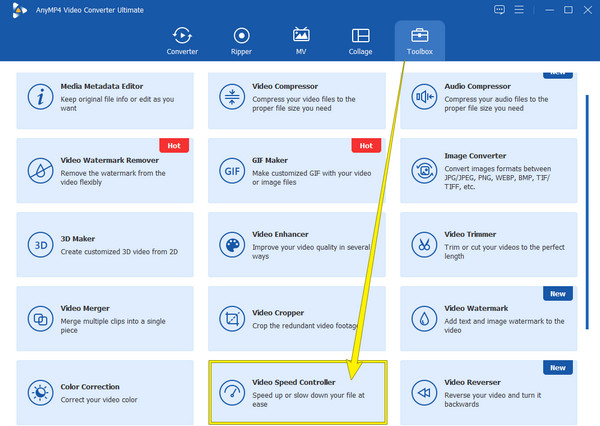The height and width of the screenshot is (426, 600).
Task: Open the Converter tab
Action: click(182, 41)
